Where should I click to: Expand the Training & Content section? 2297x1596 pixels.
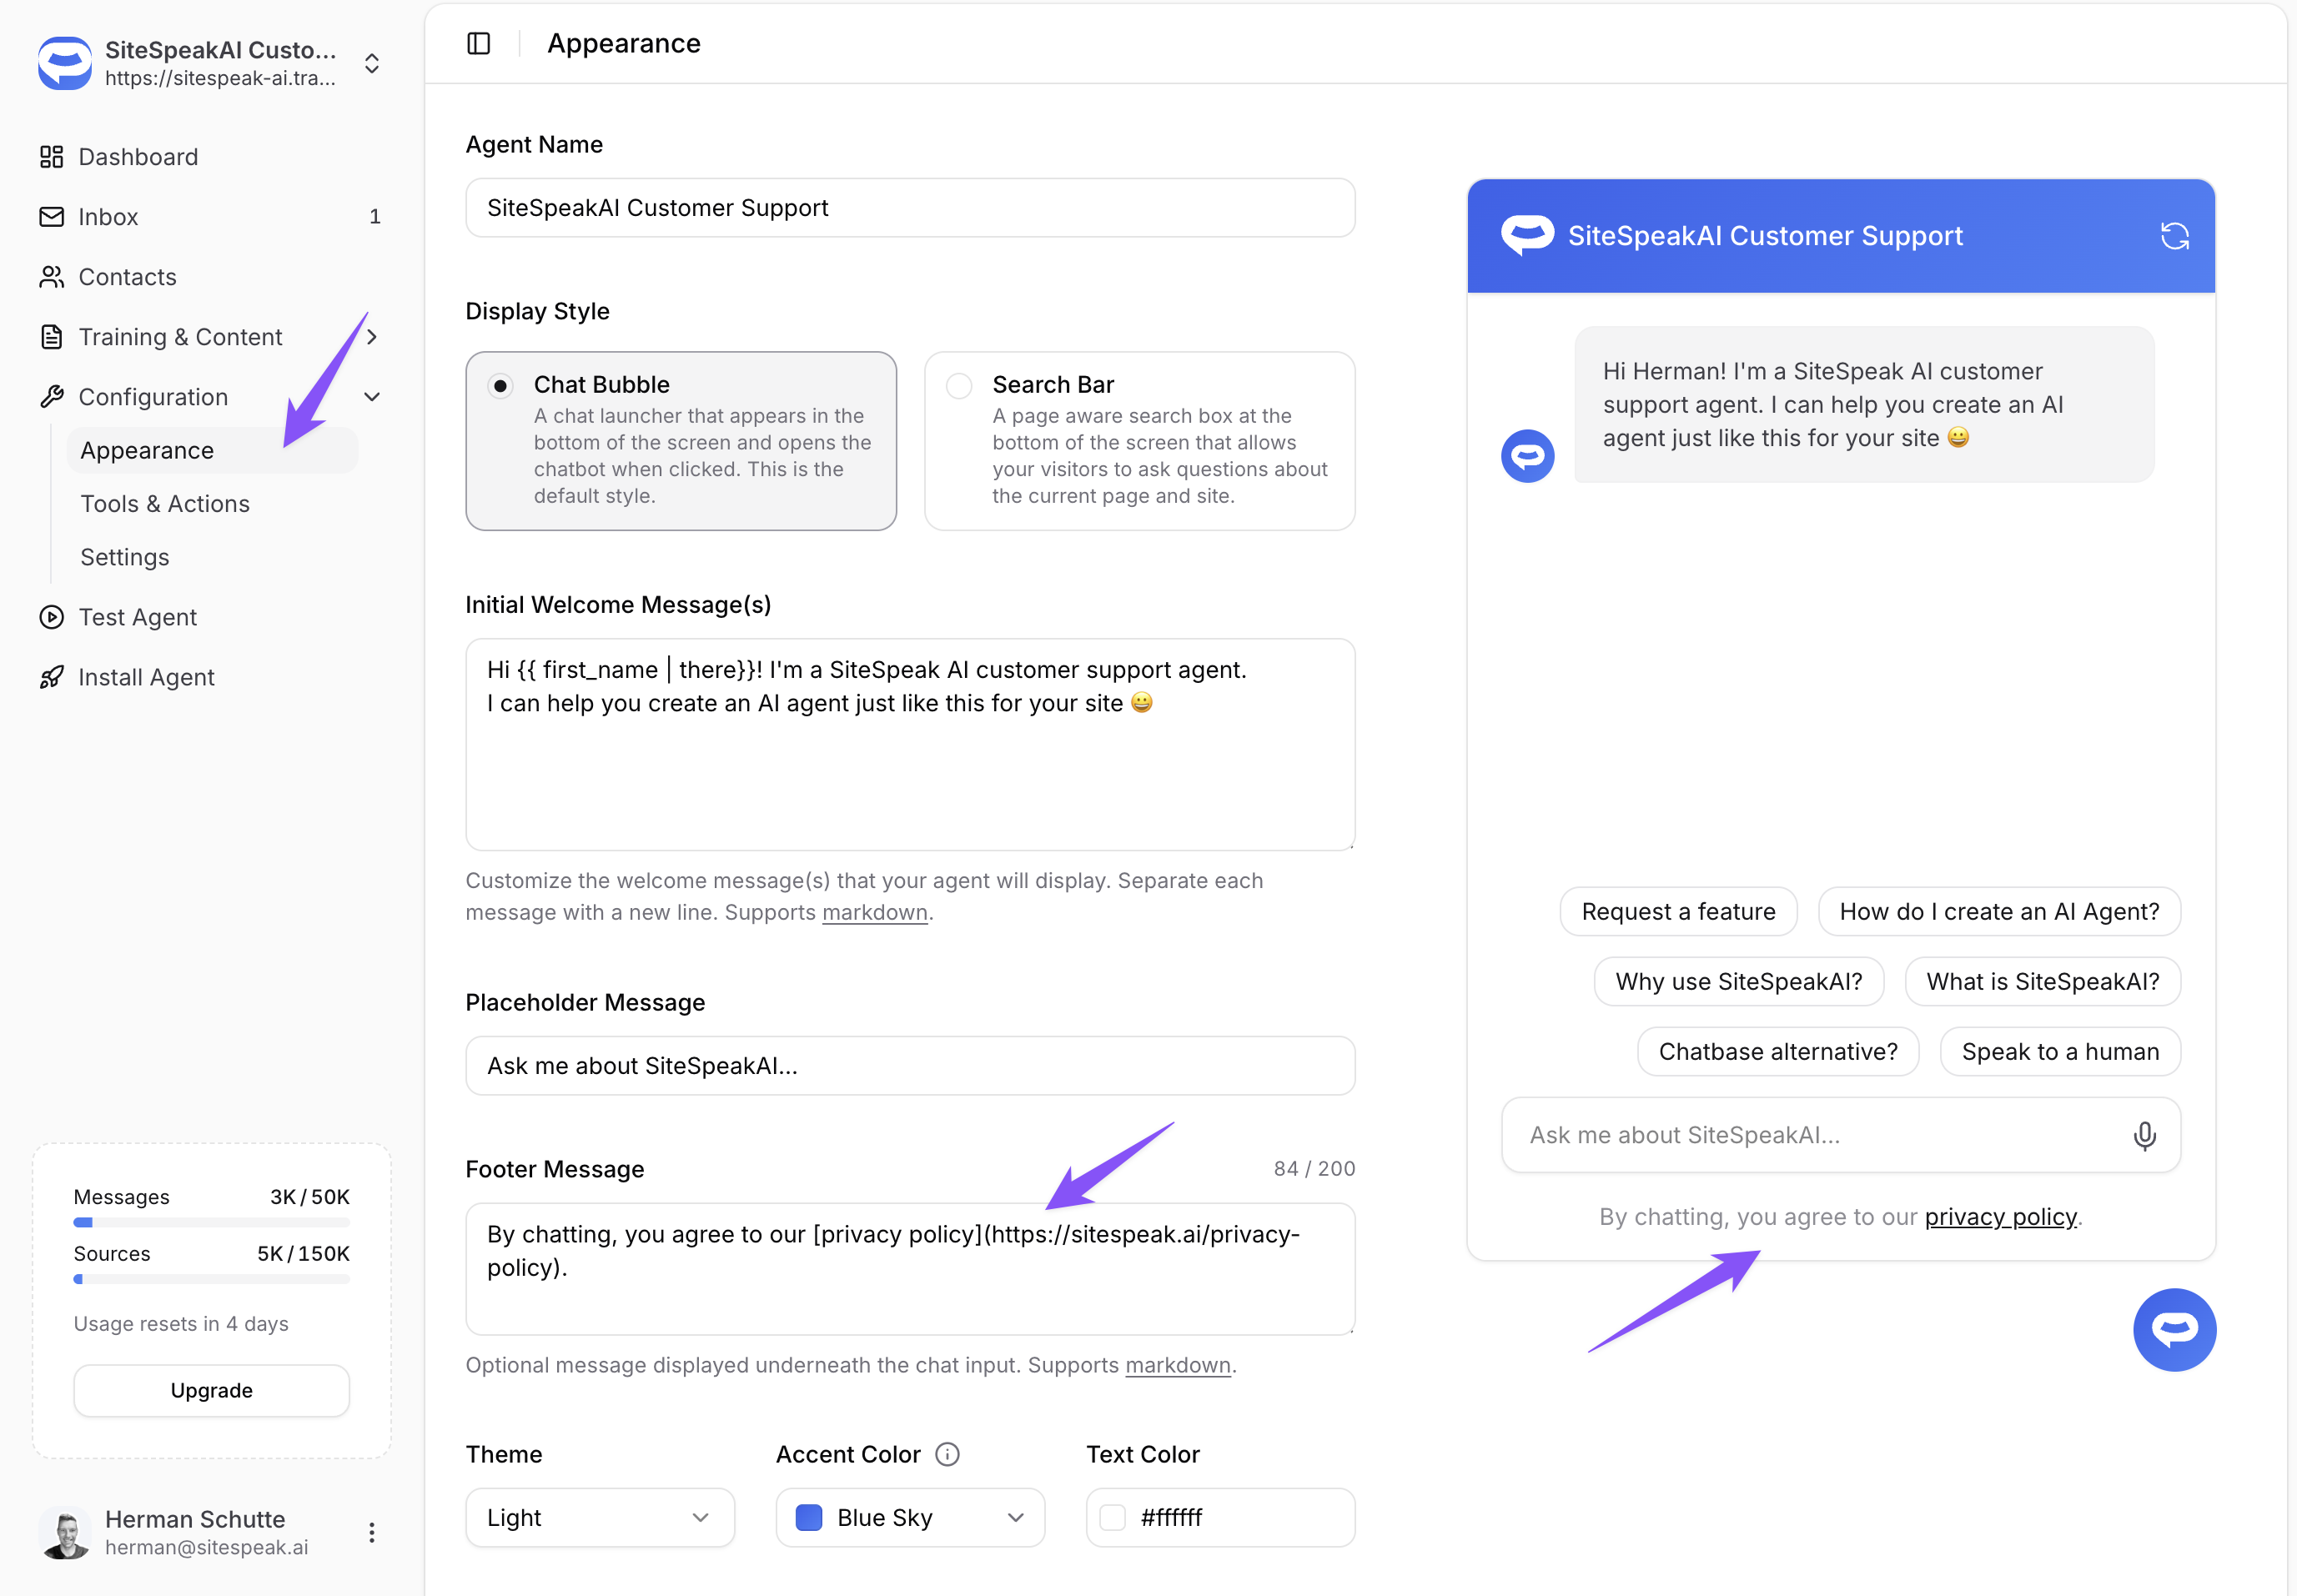pyautogui.click(x=372, y=337)
